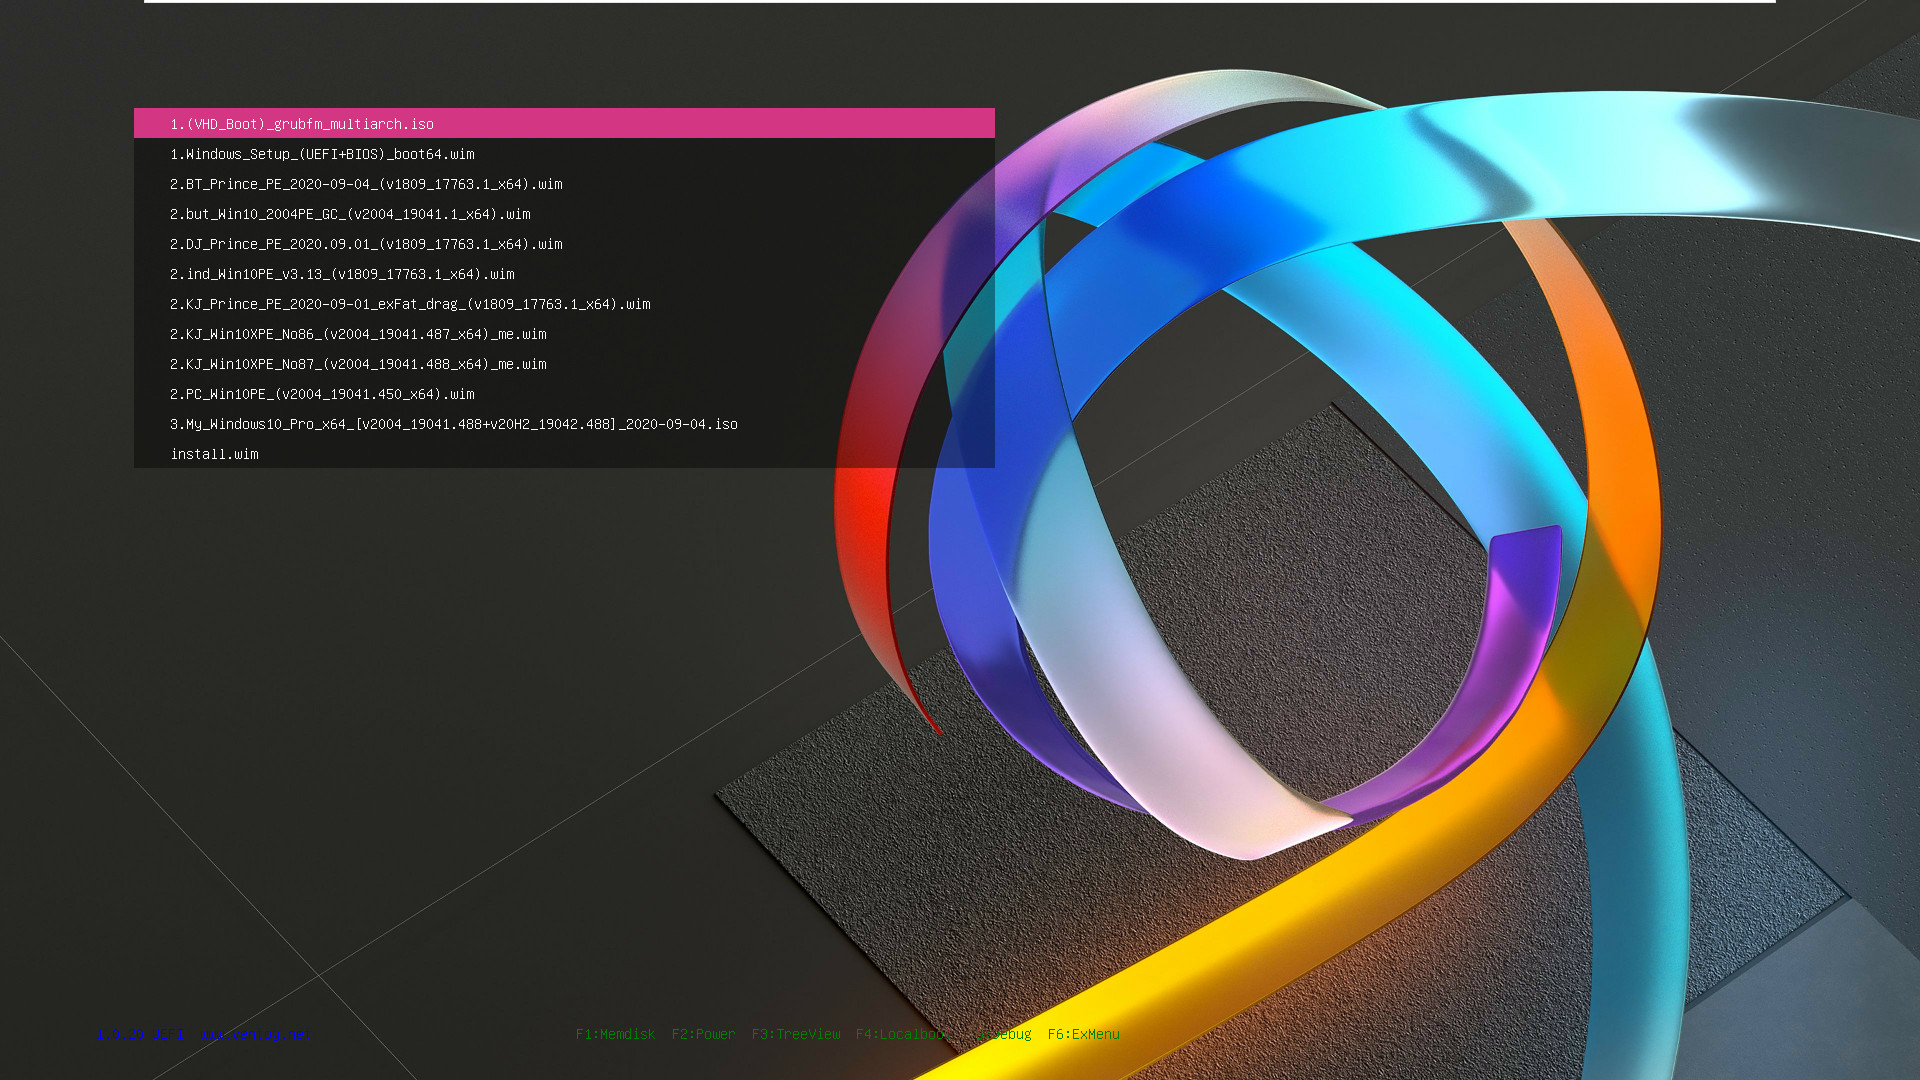This screenshot has height=1080, width=1920.
Task: Select 2.DJ_Prince_PE_2020.09.01 wim entry
Action: pos(564,243)
